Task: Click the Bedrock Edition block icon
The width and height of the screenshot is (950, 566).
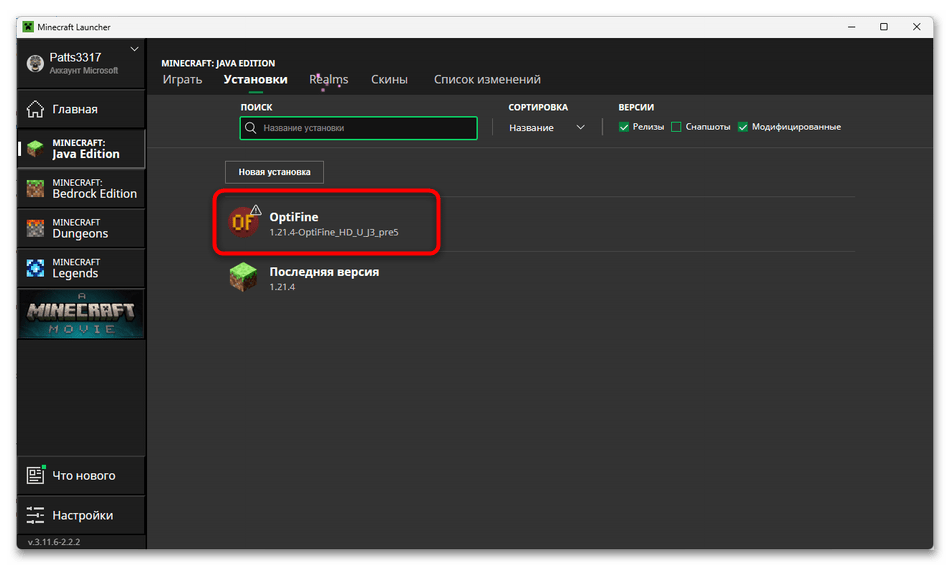Action: [x=35, y=188]
